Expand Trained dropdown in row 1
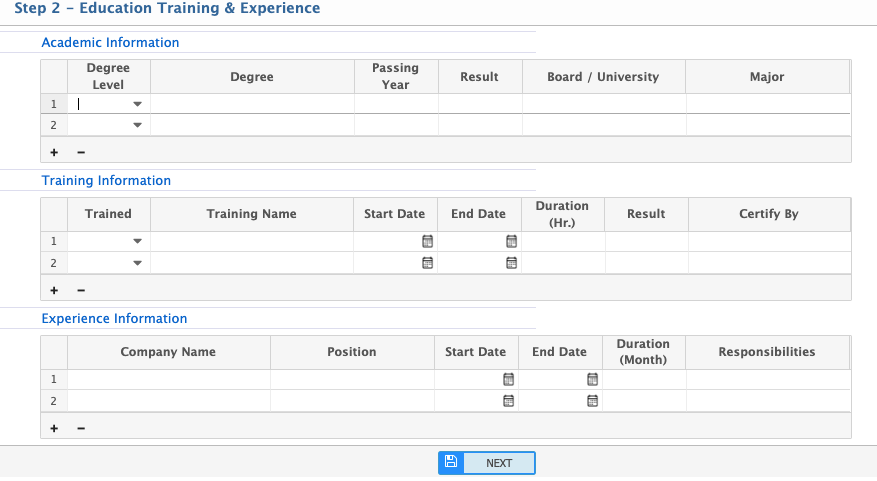The image size is (877, 481). click(x=137, y=241)
